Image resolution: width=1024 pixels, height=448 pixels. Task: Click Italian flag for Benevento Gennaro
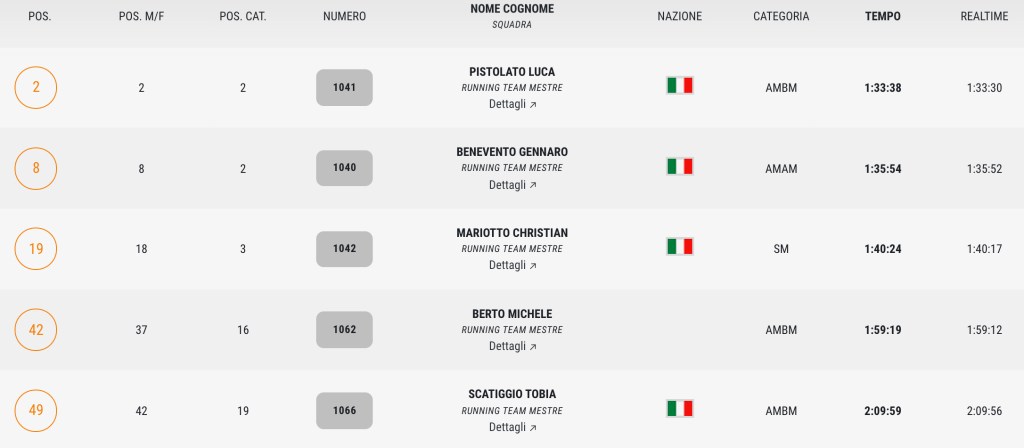click(x=680, y=166)
